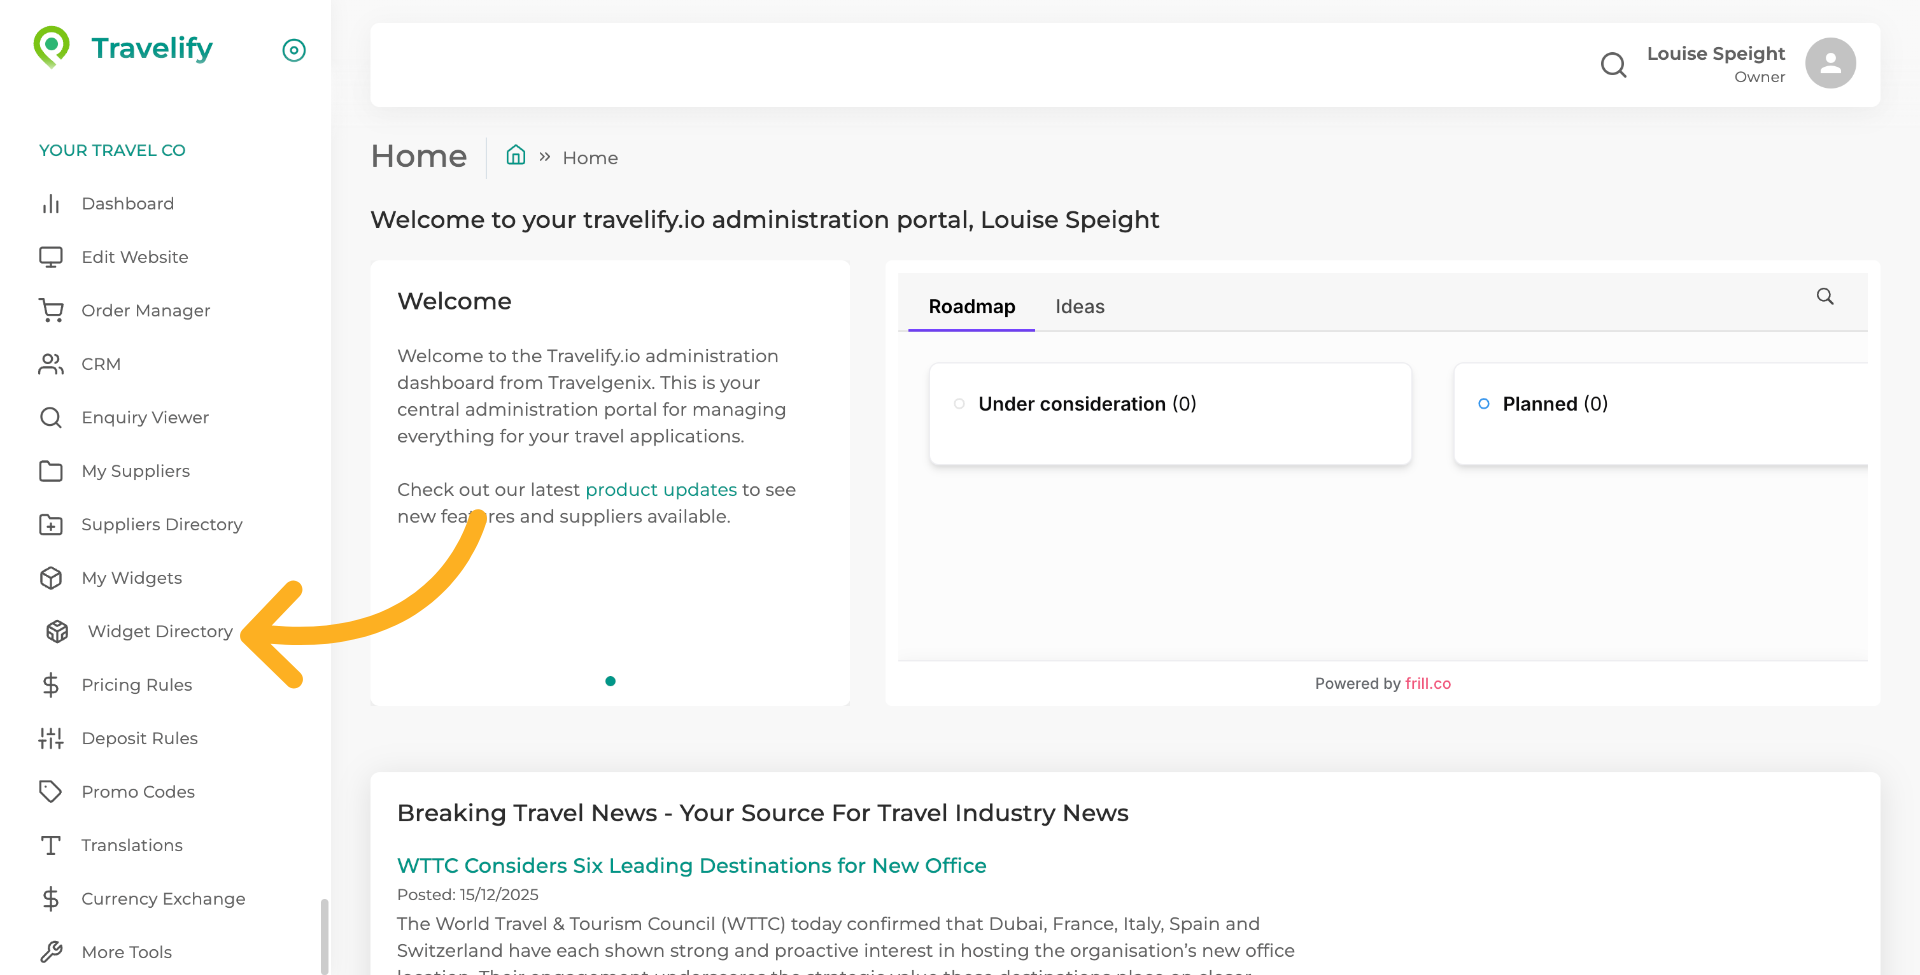Open Order Manager in the sidebar
The height and width of the screenshot is (975, 1920).
pos(146,311)
